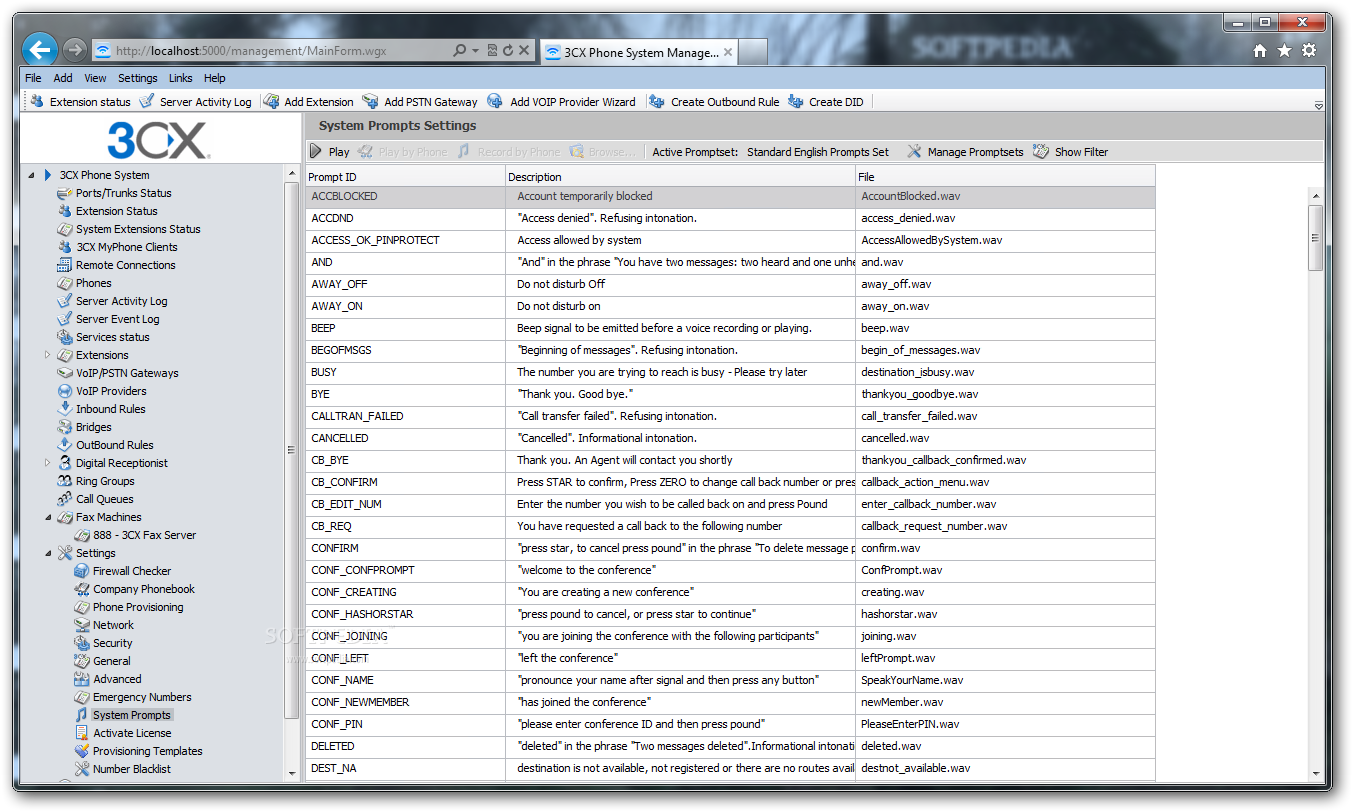Select the CONF_PIN prompt row
Screen dimensions: 1353x812
point(730,724)
